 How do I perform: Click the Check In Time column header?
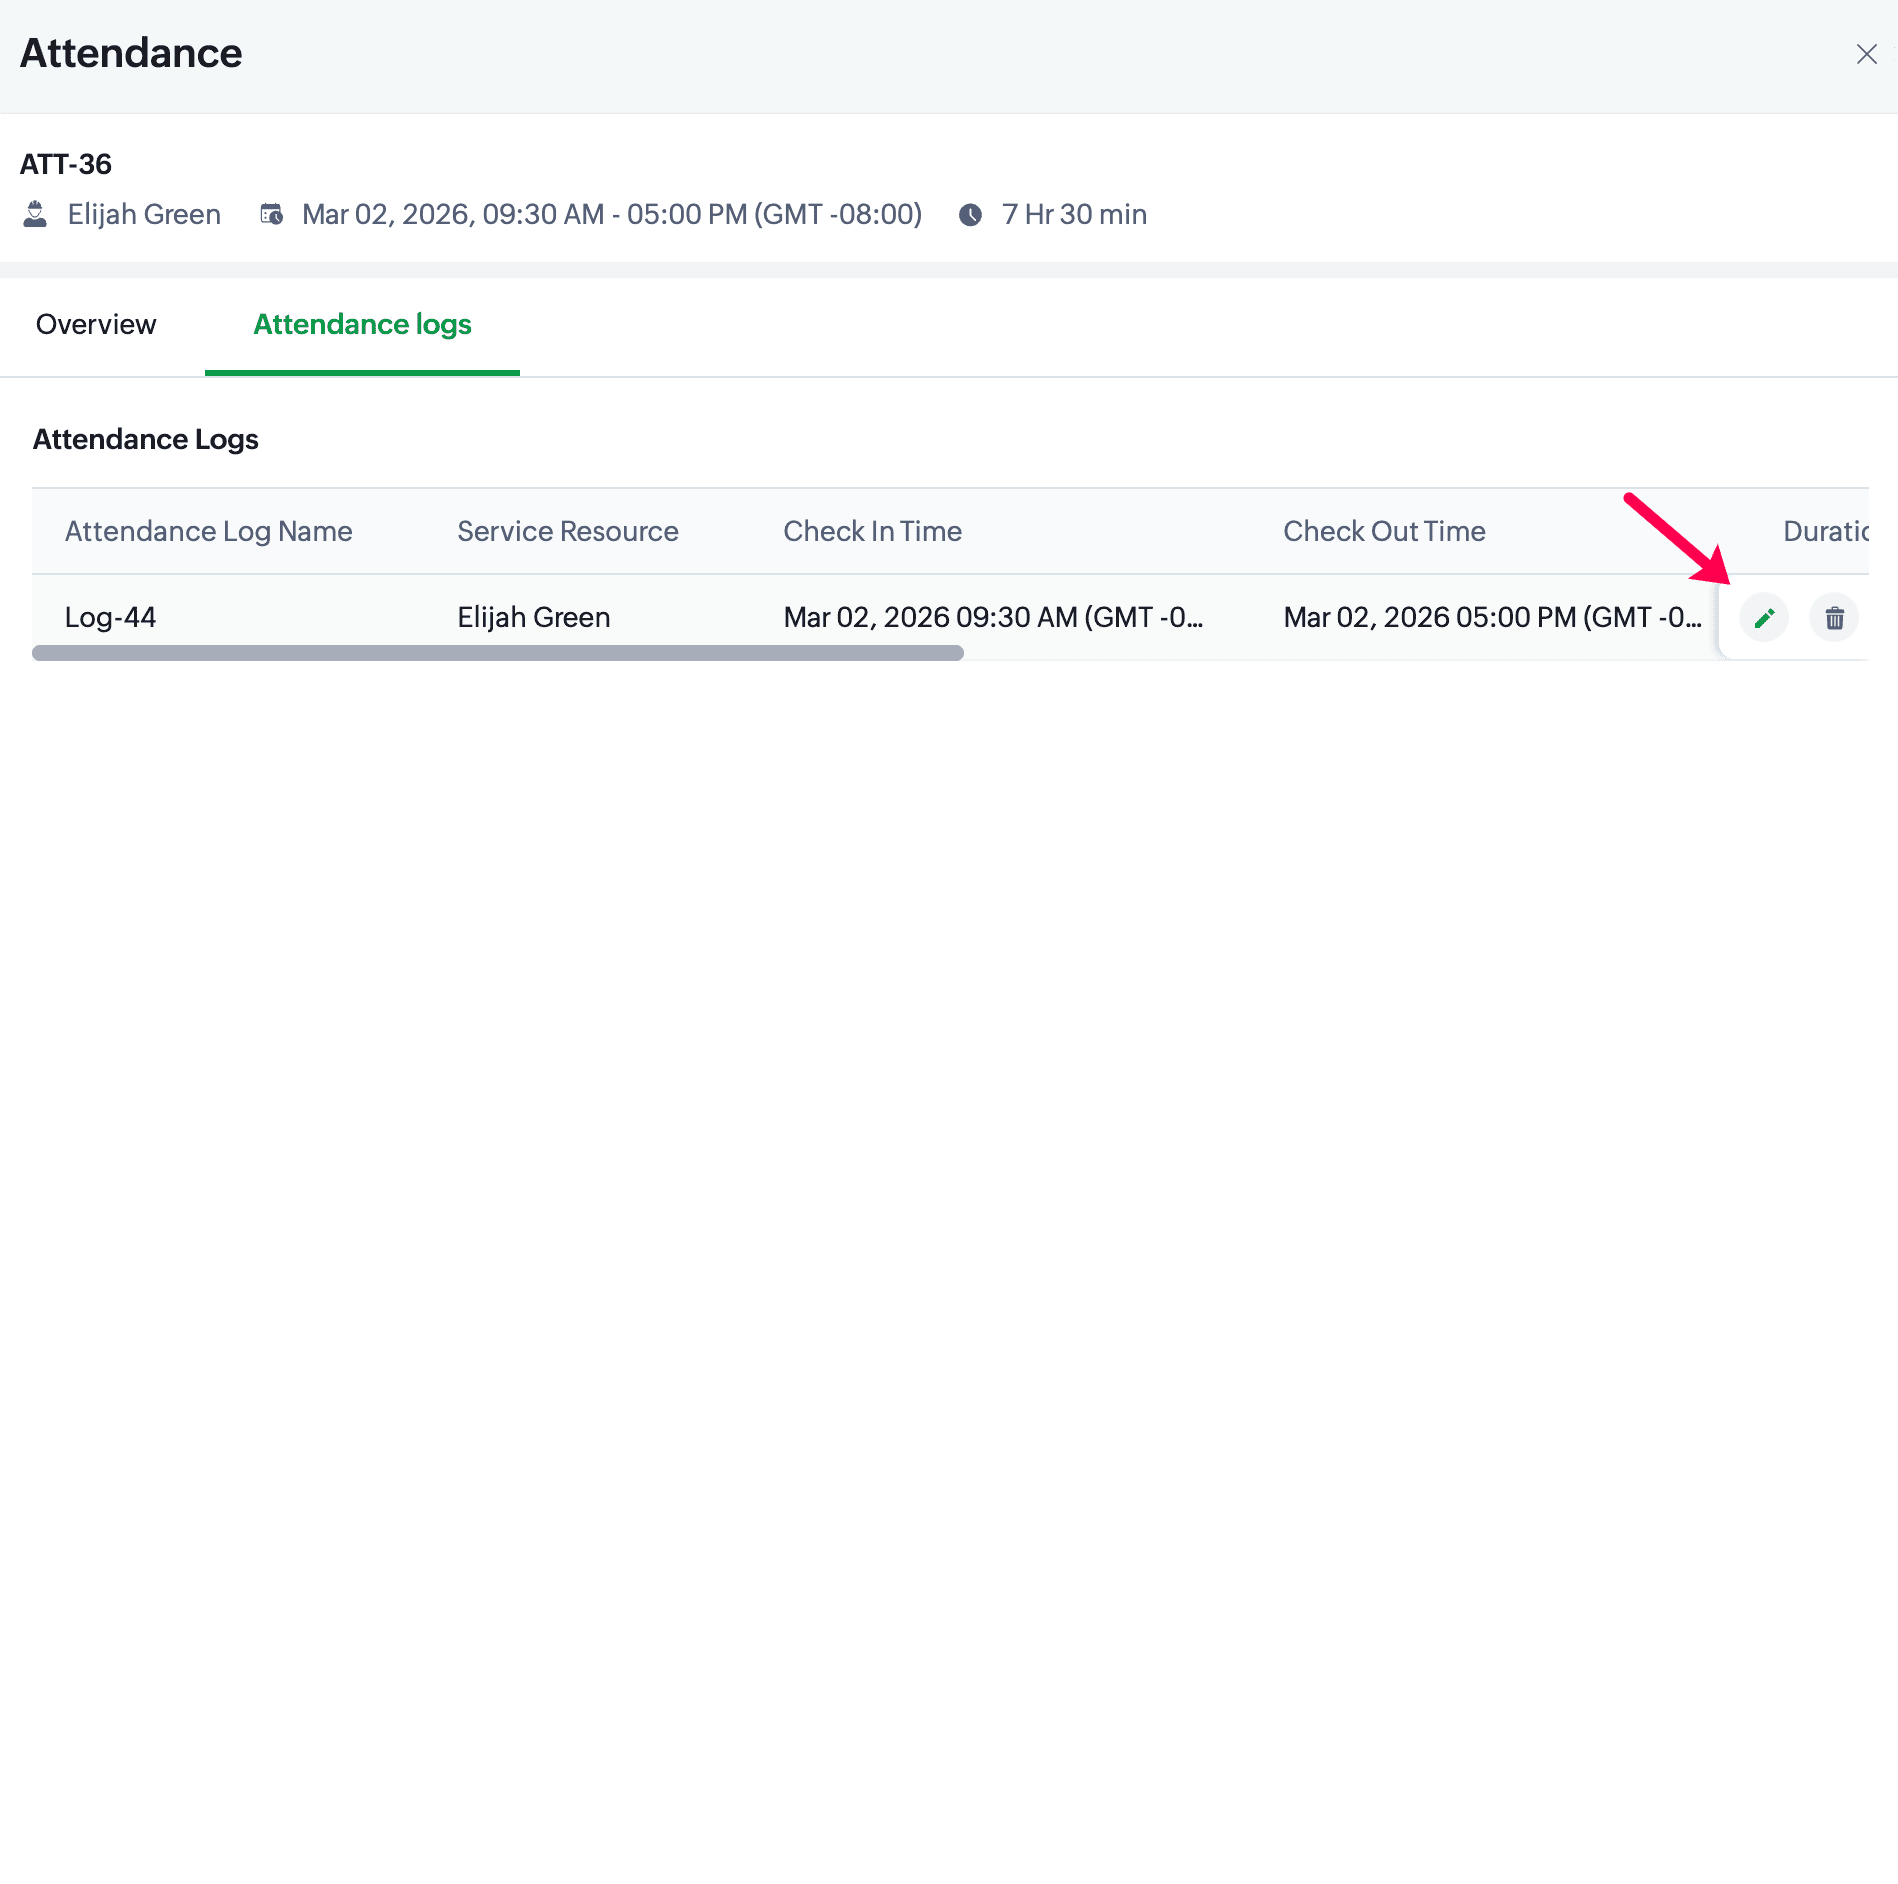pos(873,531)
